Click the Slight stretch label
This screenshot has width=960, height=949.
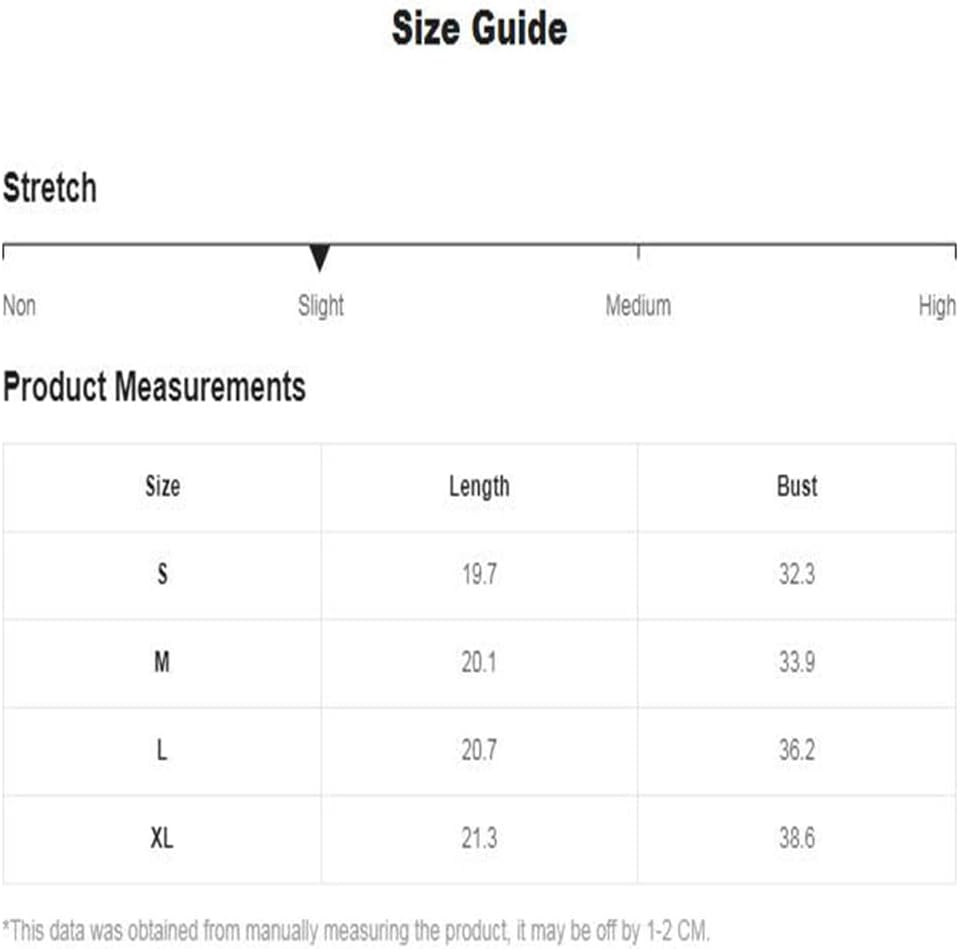[x=321, y=306]
